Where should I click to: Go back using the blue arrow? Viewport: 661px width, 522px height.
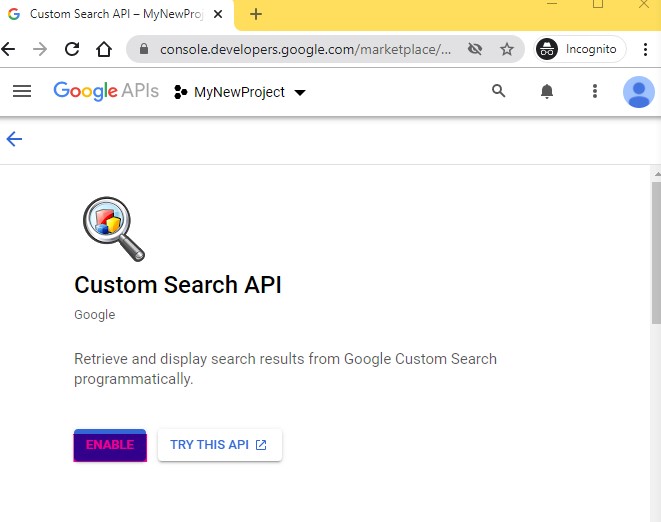(x=14, y=139)
